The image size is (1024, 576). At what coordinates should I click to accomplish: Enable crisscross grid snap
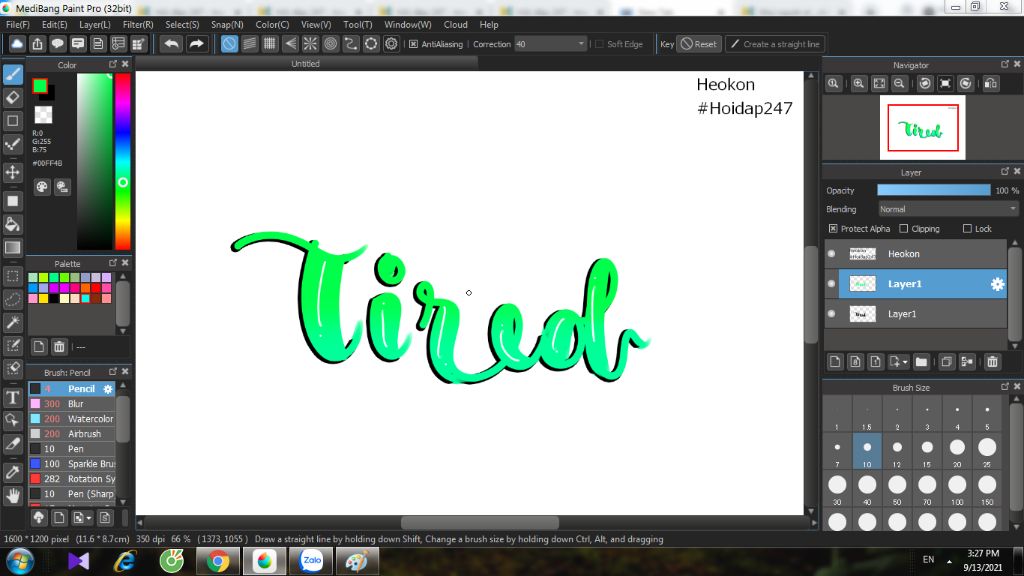[270, 44]
